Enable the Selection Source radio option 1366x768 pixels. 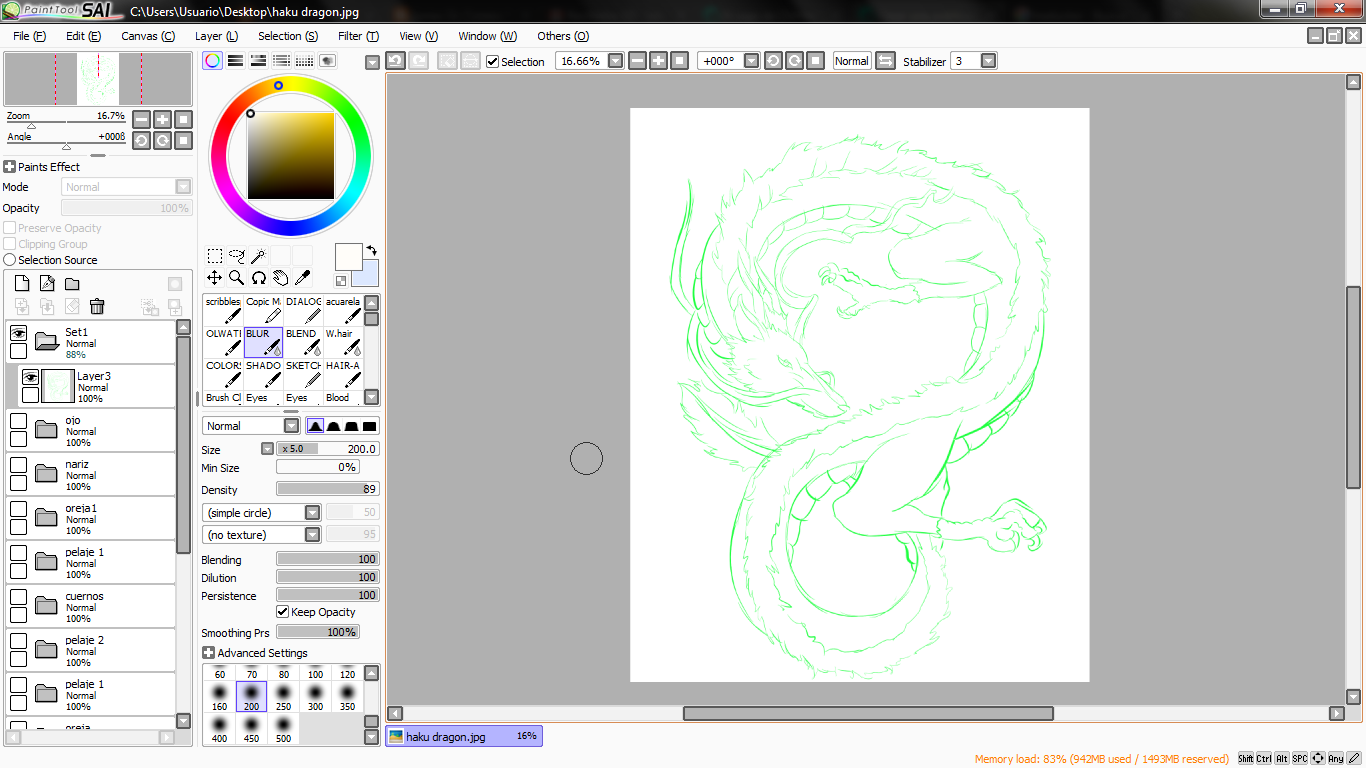tap(10, 260)
